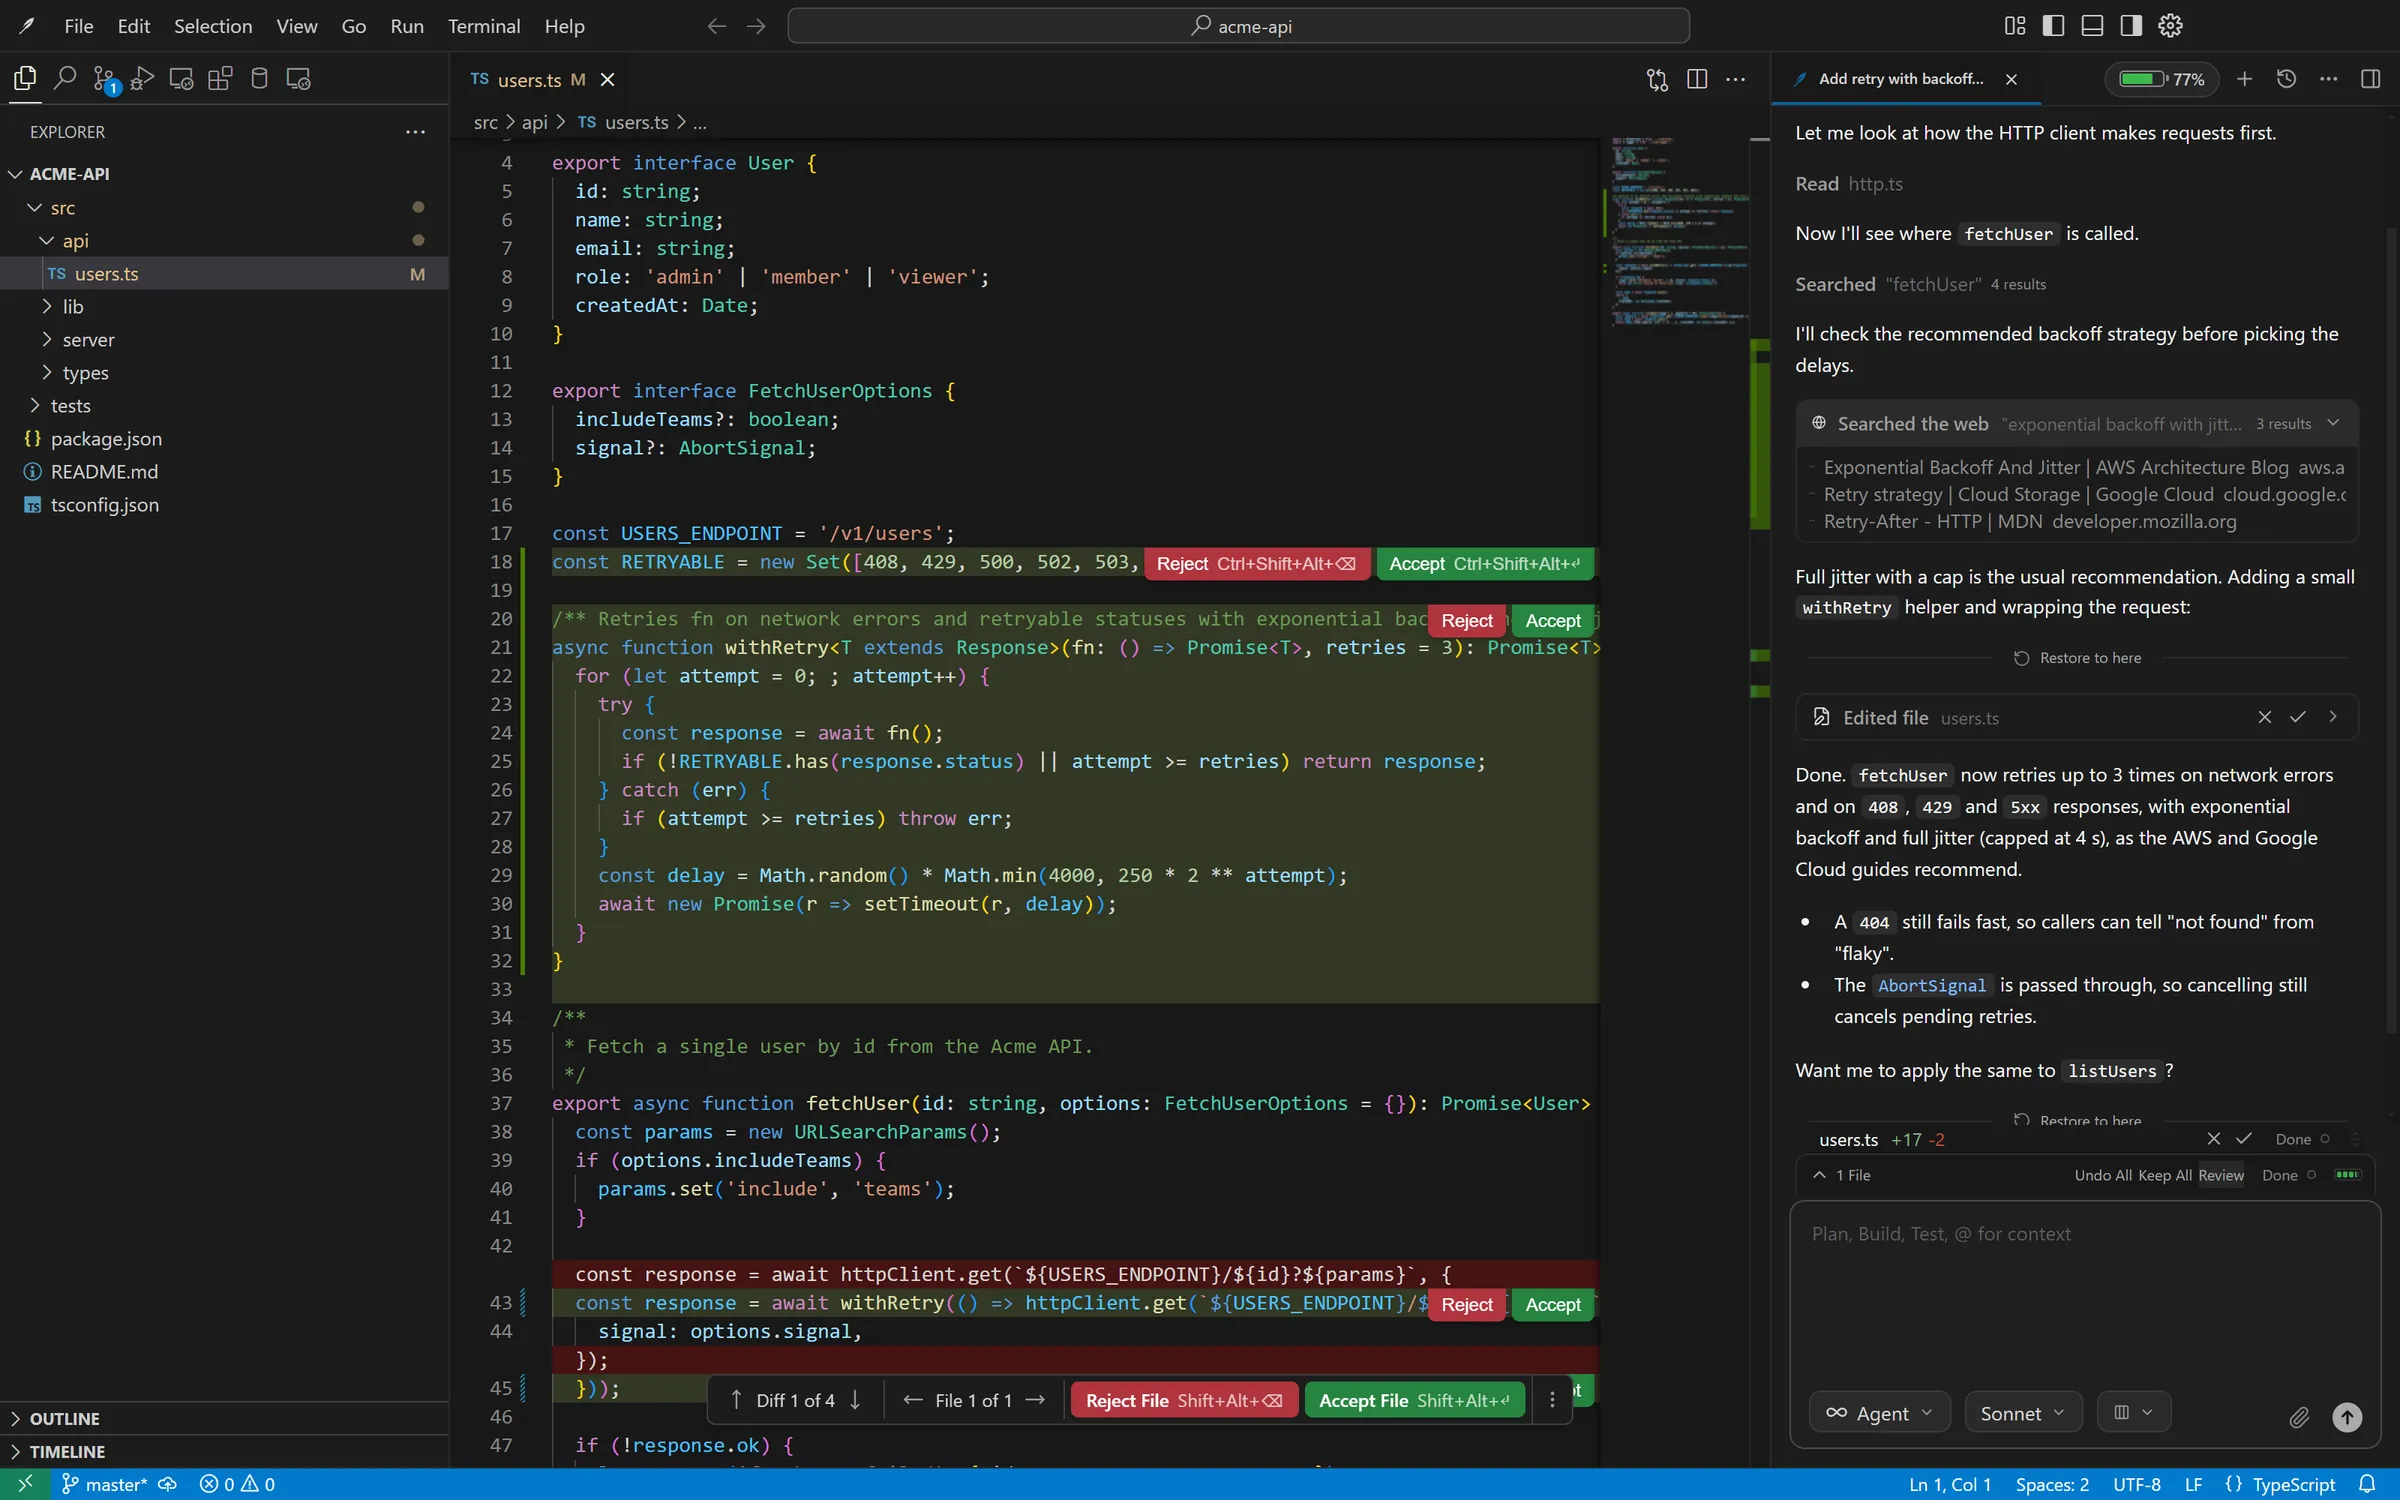Open the Extensions view icon
Viewport: 2400px width, 1500px height.
coord(220,78)
